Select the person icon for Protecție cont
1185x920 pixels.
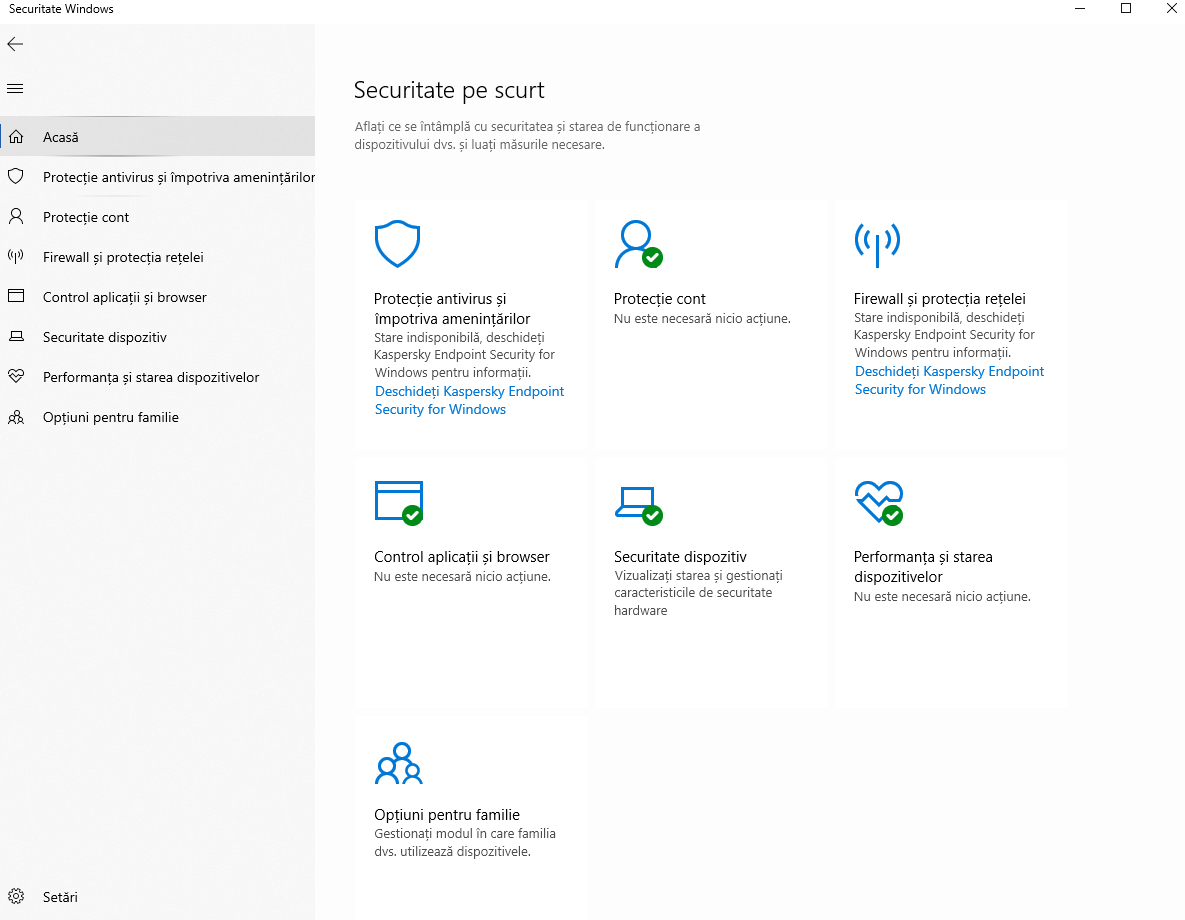tap(637, 243)
